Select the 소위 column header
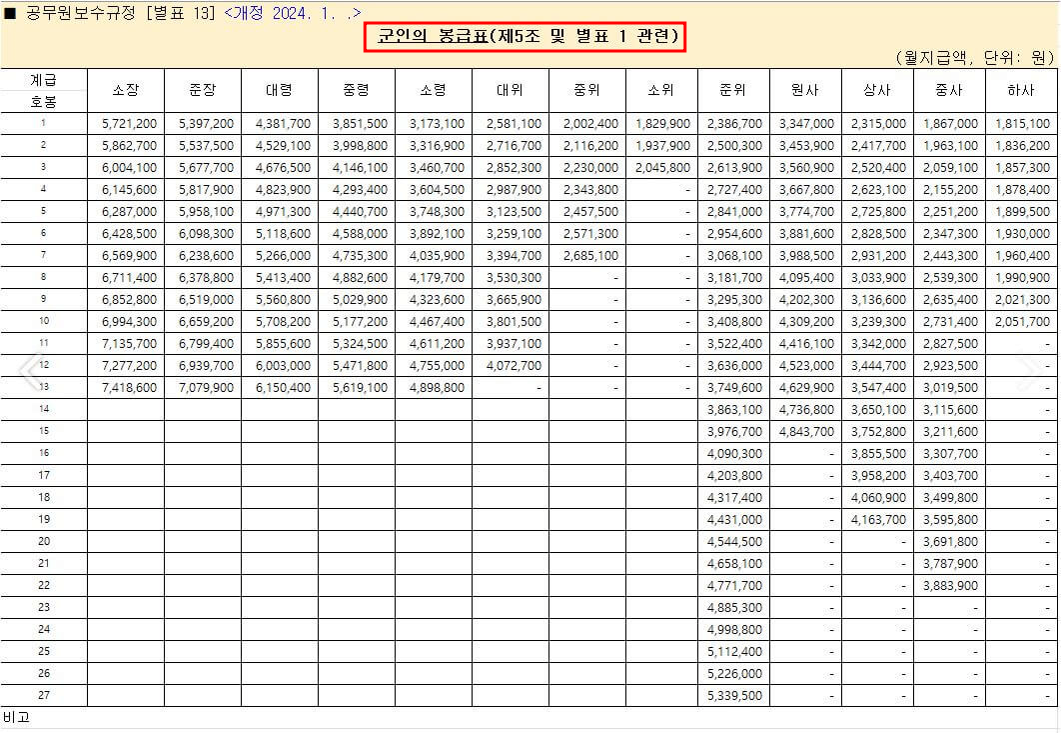 661,90
